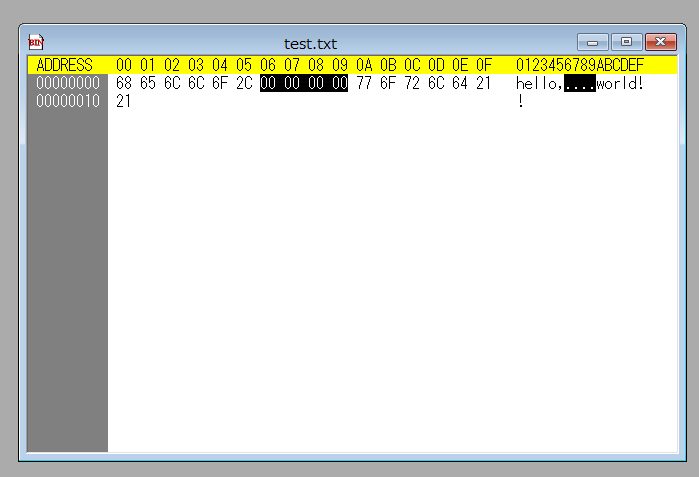Image resolution: width=699 pixels, height=477 pixels.
Task: Select byte 6C under column 02
Action: click(x=172, y=83)
